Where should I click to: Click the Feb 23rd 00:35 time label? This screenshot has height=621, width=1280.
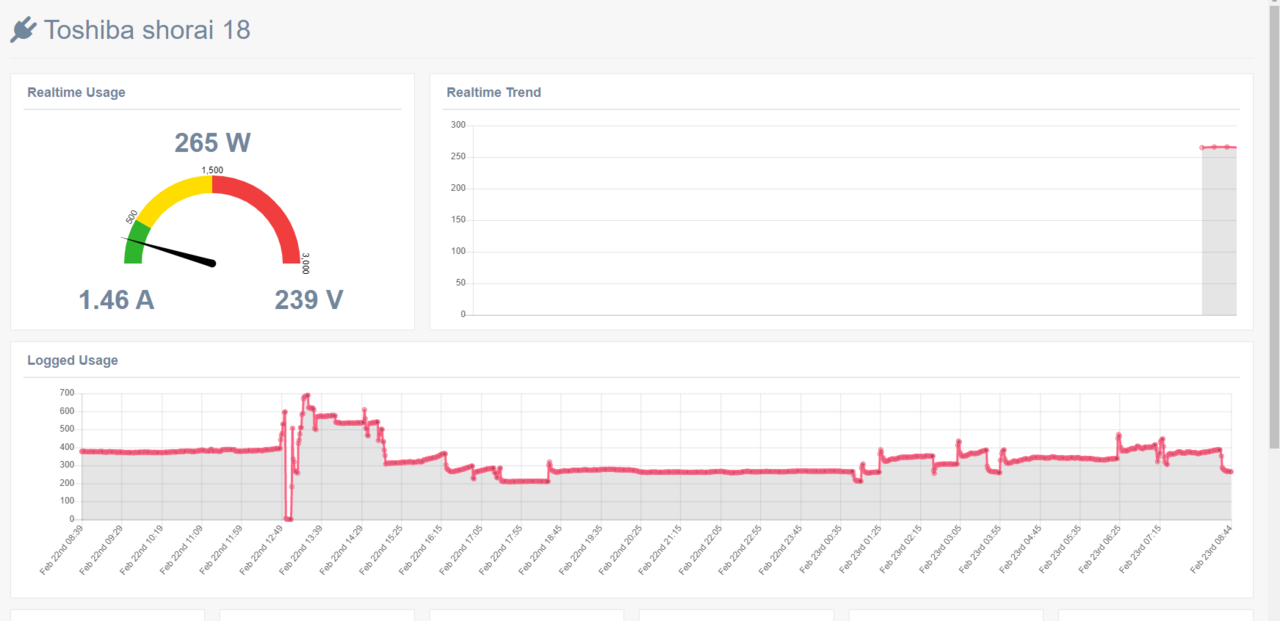(822, 549)
